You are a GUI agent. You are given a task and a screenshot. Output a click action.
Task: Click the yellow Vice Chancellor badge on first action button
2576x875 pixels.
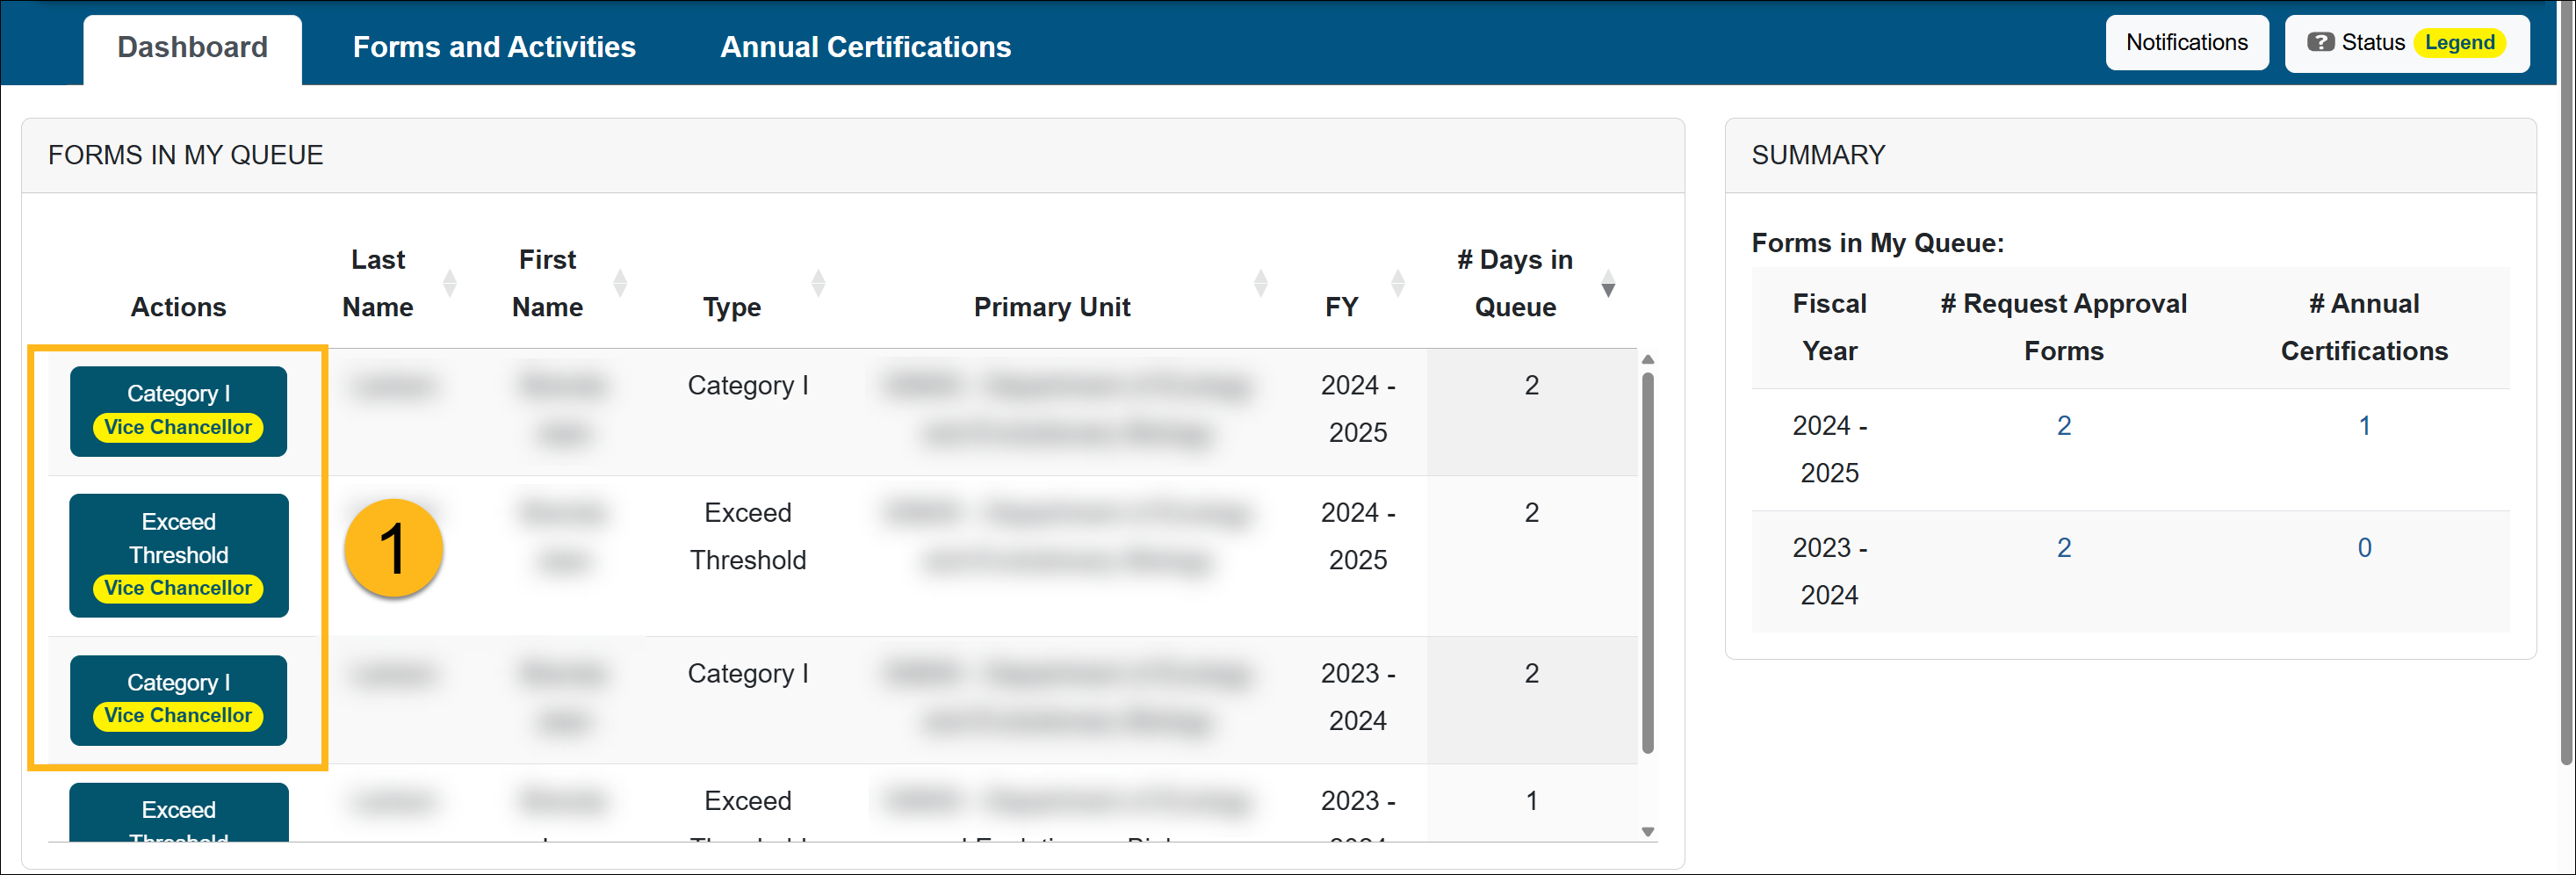(178, 427)
